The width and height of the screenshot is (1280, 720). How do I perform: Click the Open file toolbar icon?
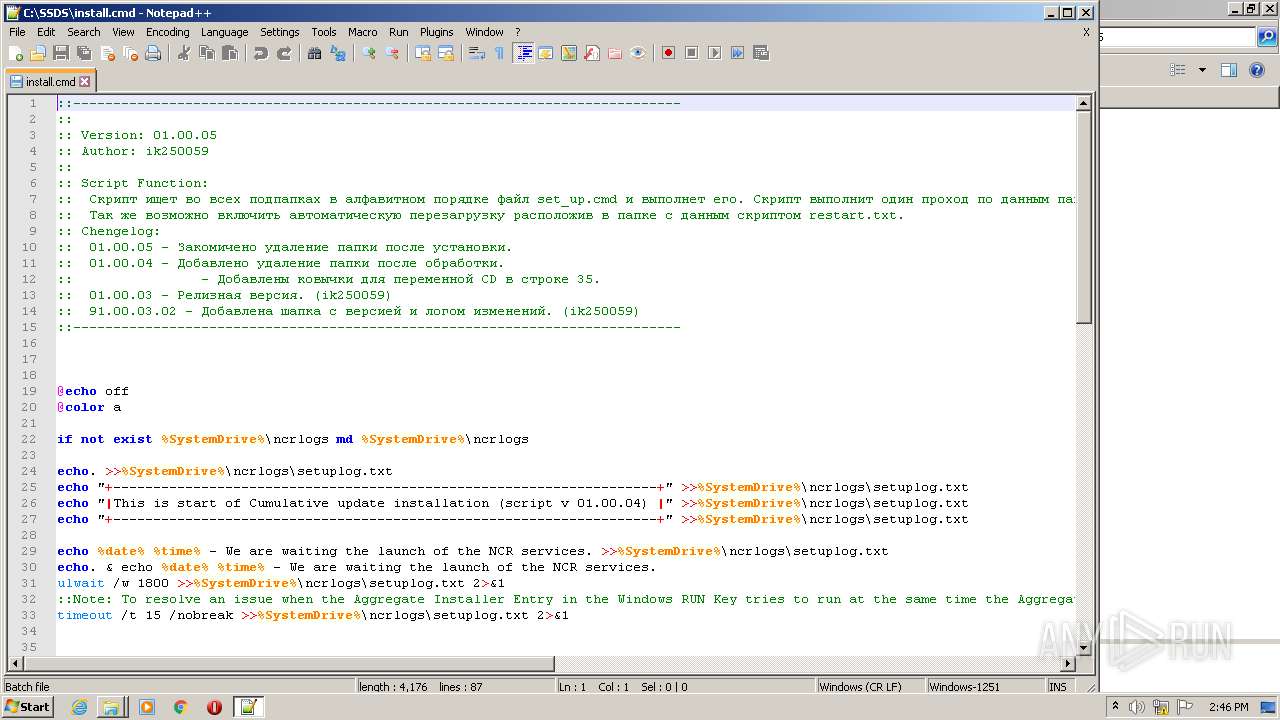coord(38,53)
